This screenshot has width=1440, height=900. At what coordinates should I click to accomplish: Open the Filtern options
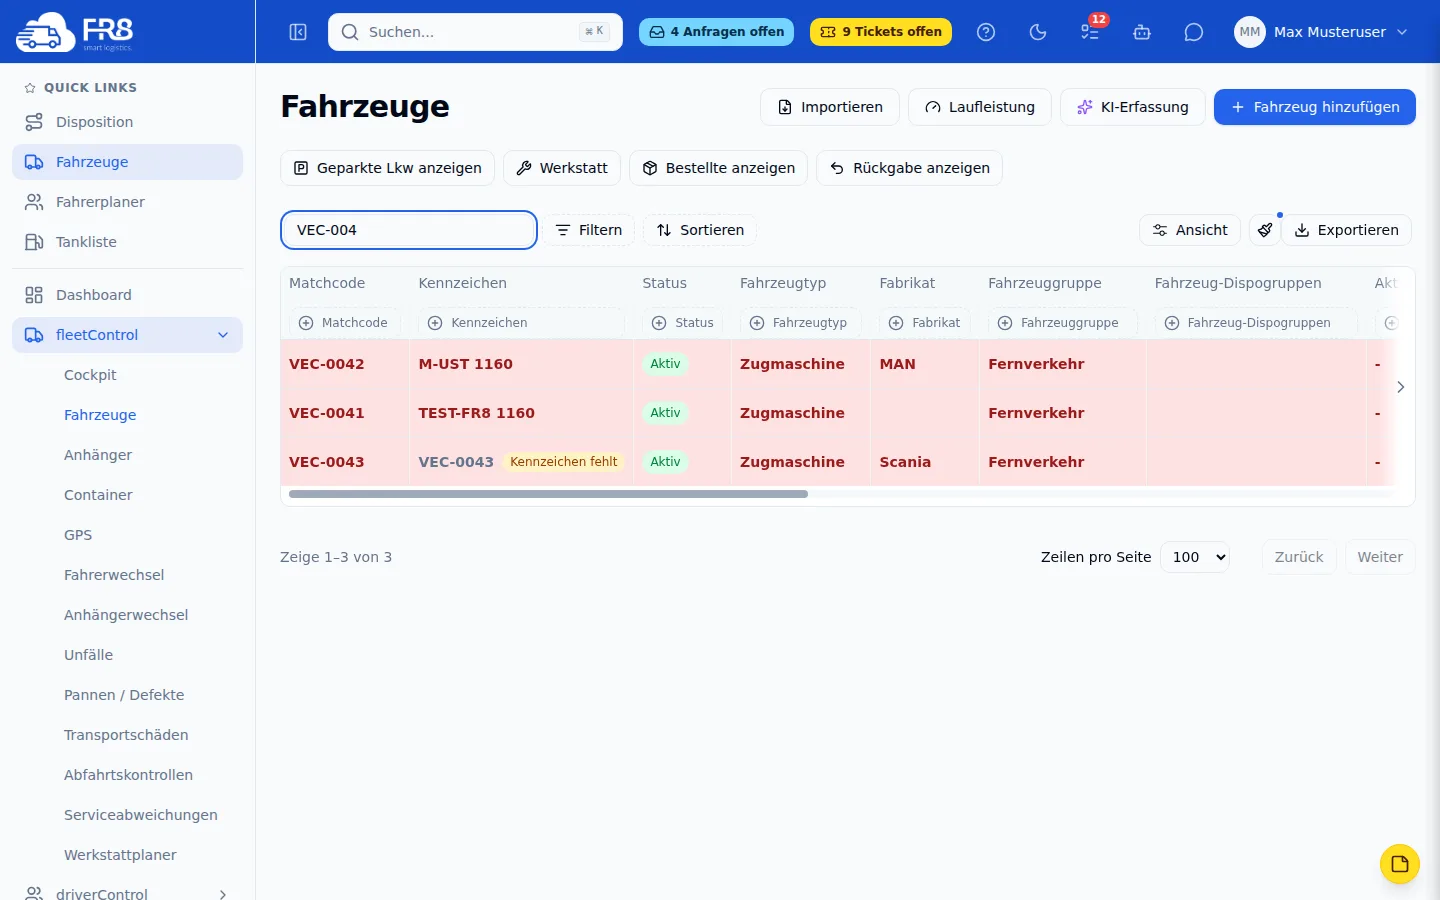click(589, 230)
